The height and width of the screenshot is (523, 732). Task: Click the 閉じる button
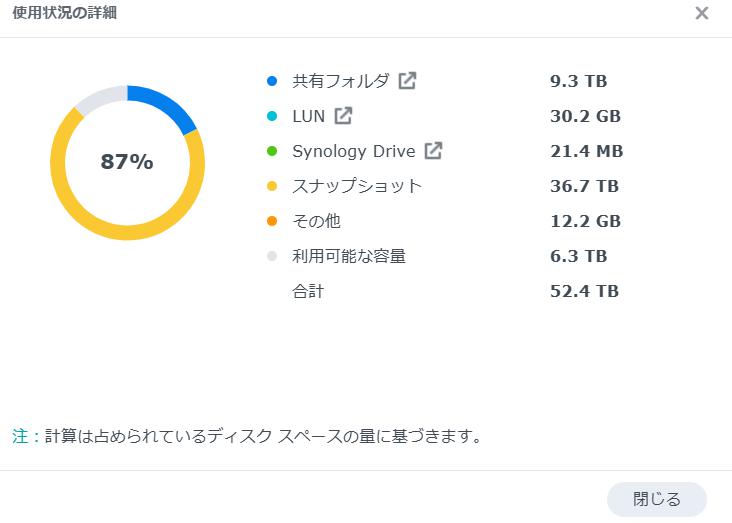pos(656,499)
